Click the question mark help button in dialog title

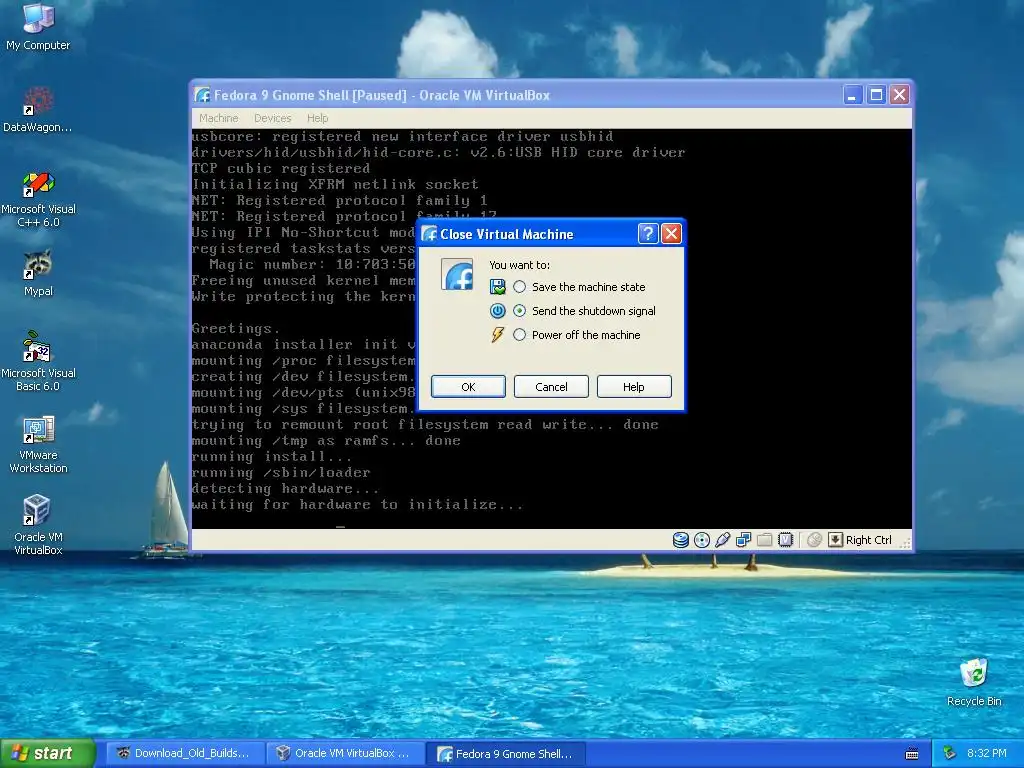click(x=647, y=234)
